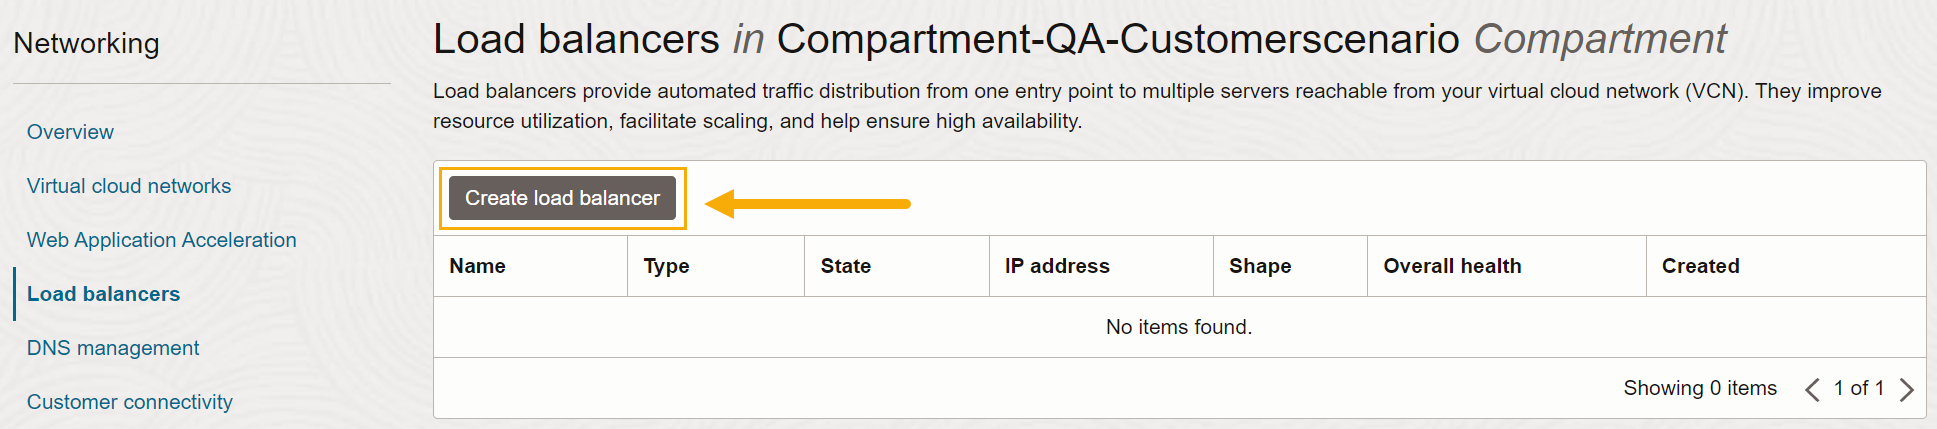Viewport: 1937px width, 429px height.
Task: Click the '1 of 1' page indicator
Action: [1858, 388]
